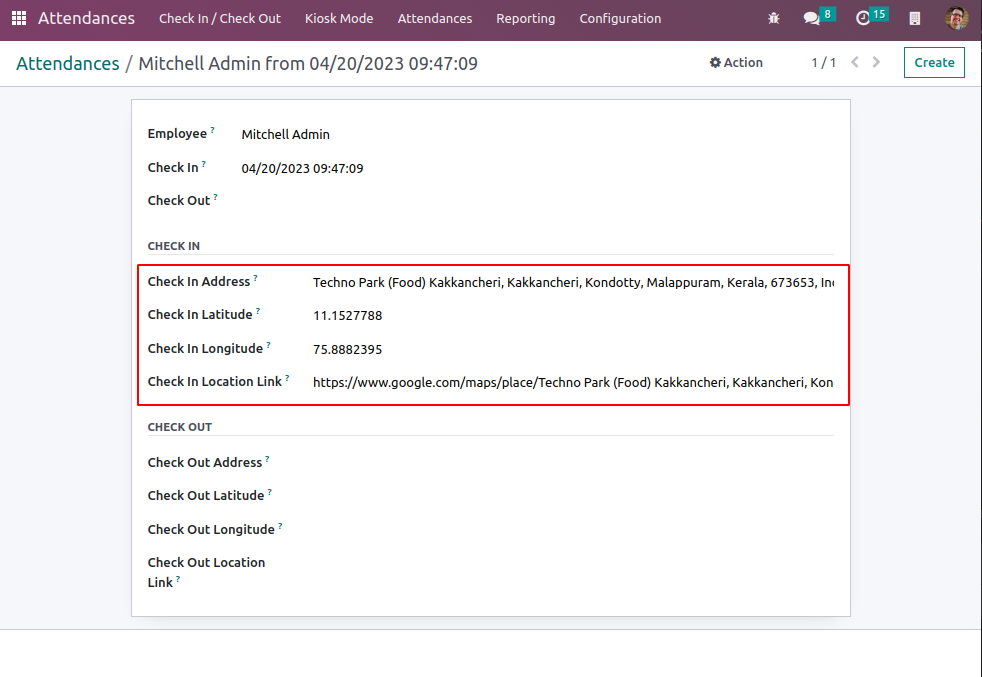This screenshot has height=677, width=982.
Task: Click the Check Out Address label
Action: click(205, 463)
